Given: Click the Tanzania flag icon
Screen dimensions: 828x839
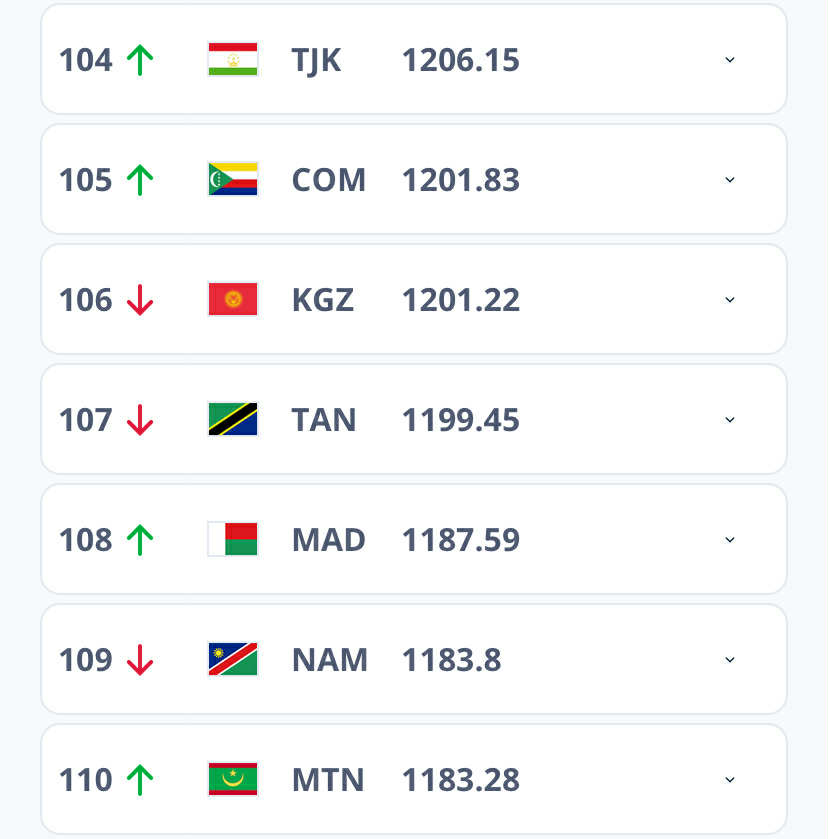Looking at the screenshot, I should click(233, 419).
